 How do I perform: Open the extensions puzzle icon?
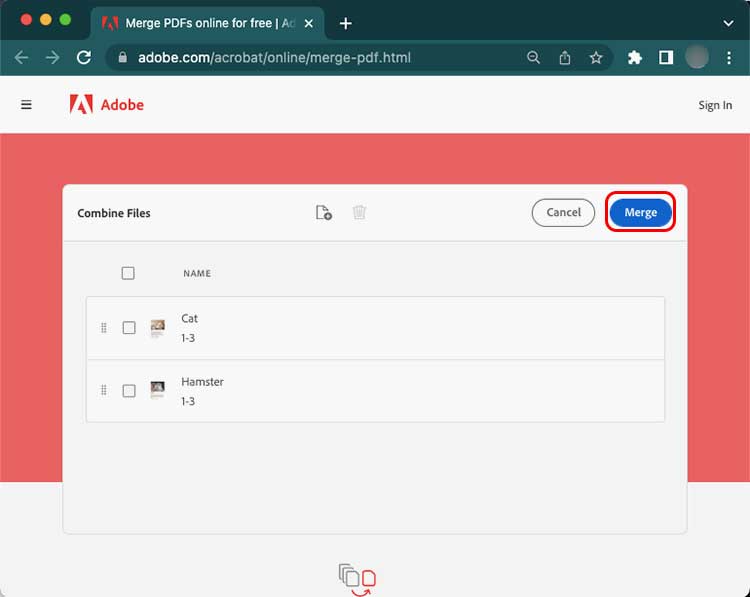[x=635, y=58]
